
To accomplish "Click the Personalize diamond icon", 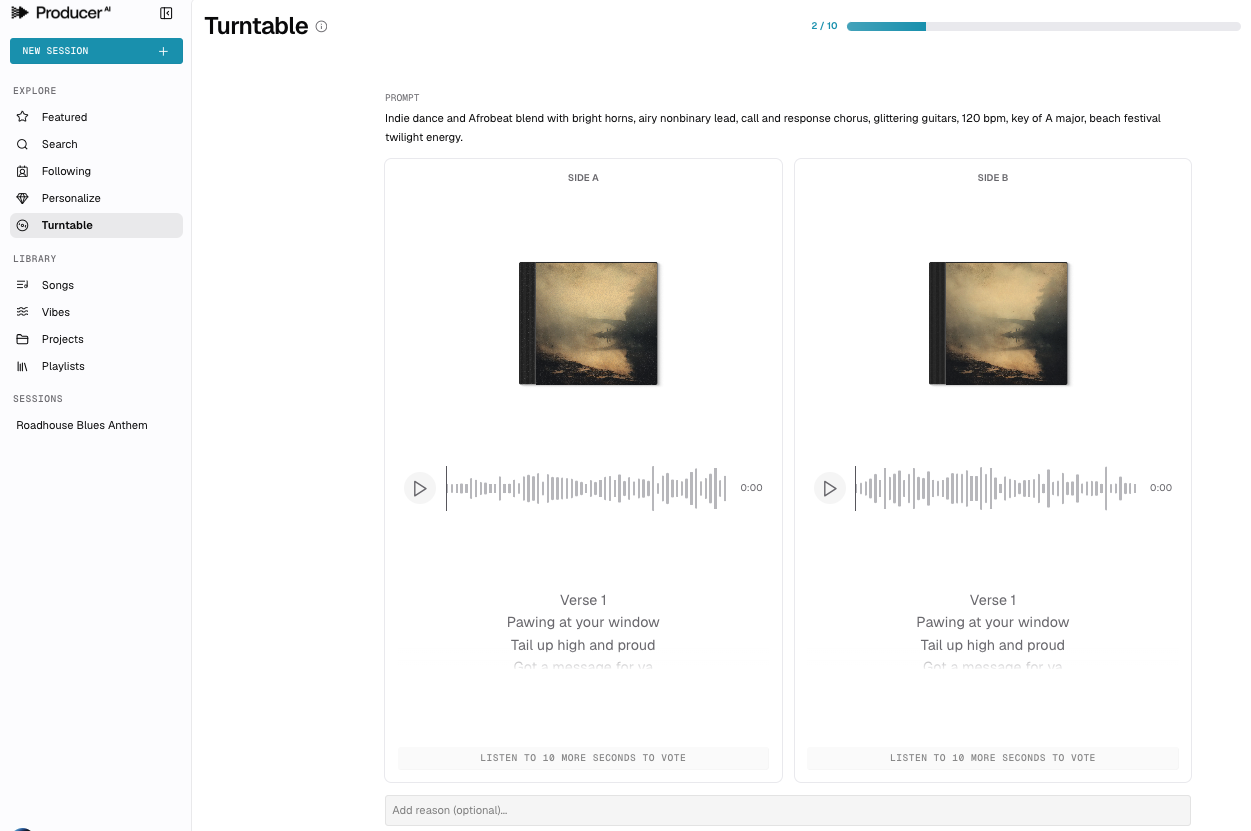I will pyautogui.click(x=23, y=198).
